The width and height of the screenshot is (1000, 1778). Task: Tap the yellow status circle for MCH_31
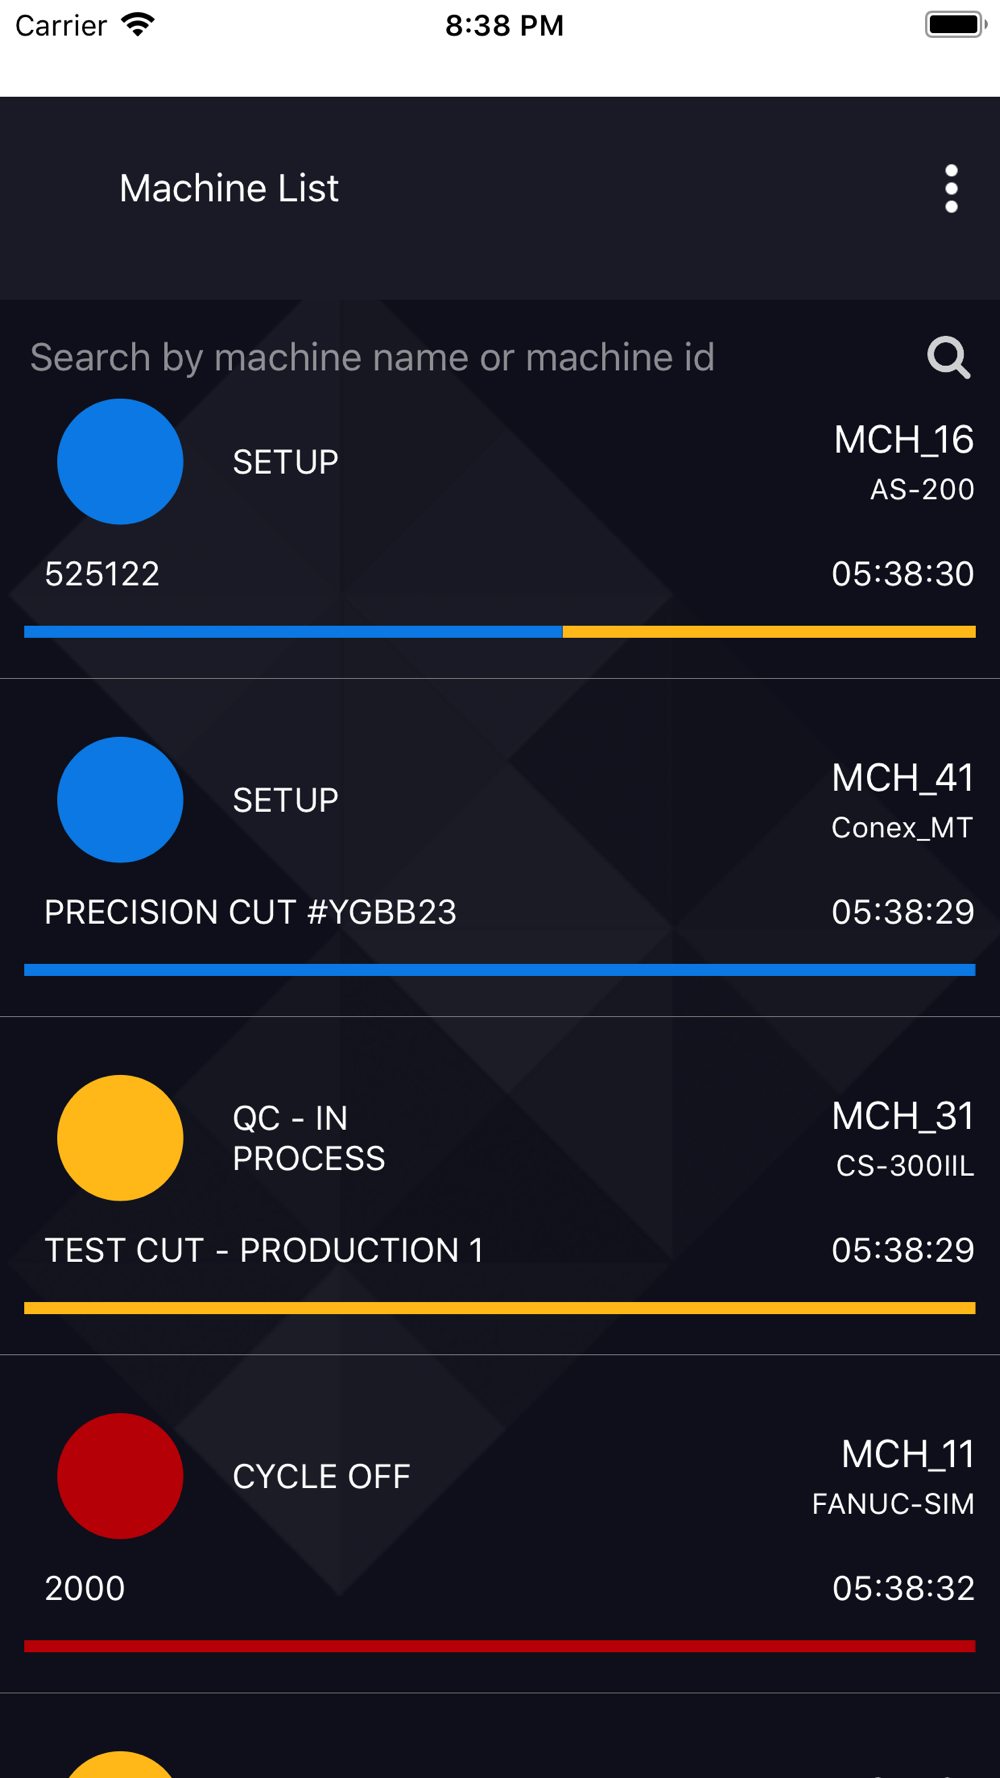pyautogui.click(x=120, y=1138)
